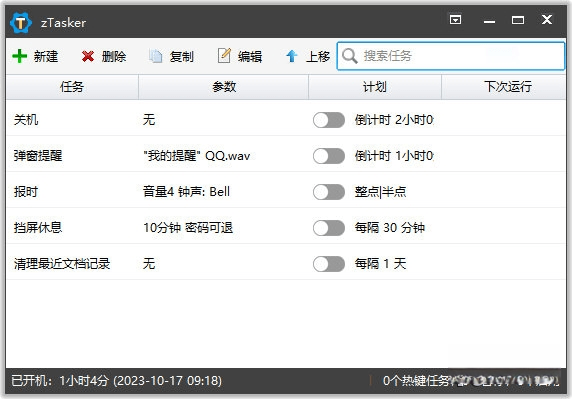Screen dimensions: 572x399
Task: Click the 音量4 钟声: Bell parameter cell
Action: (186, 191)
